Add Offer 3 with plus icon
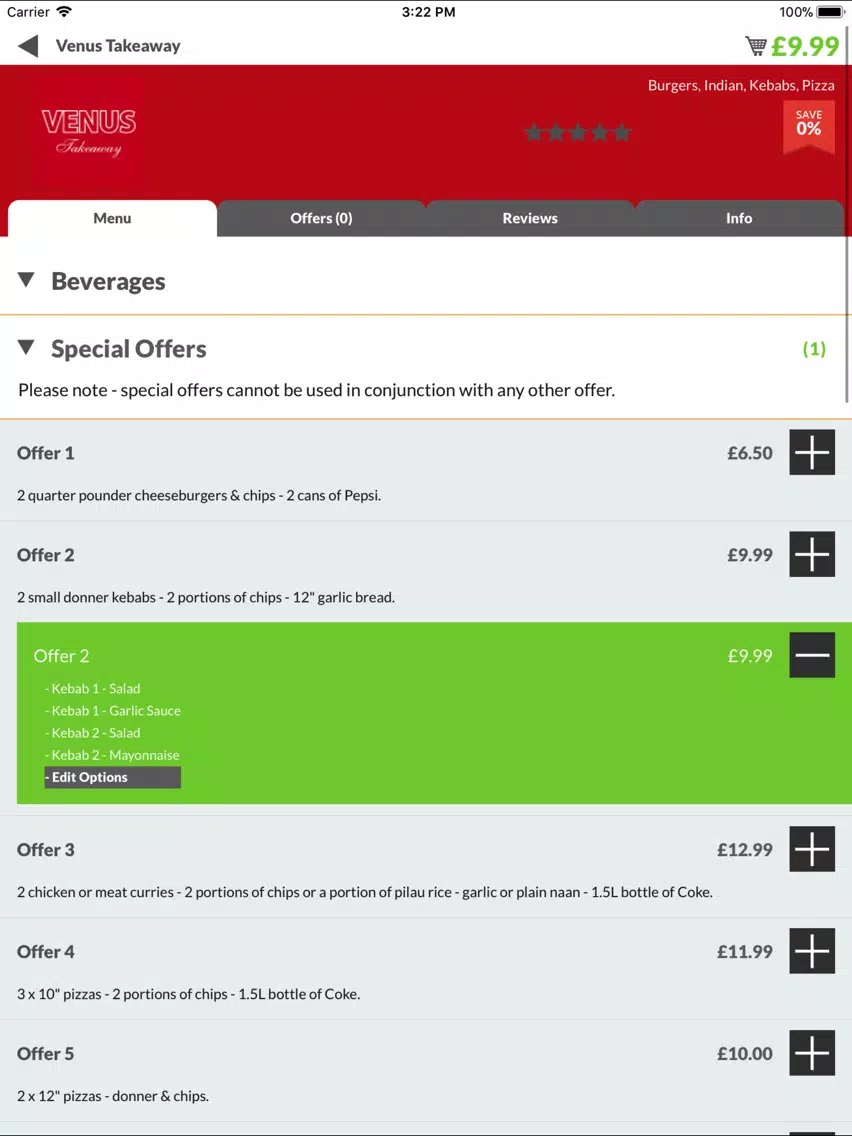The width and height of the screenshot is (852, 1136). (x=811, y=848)
